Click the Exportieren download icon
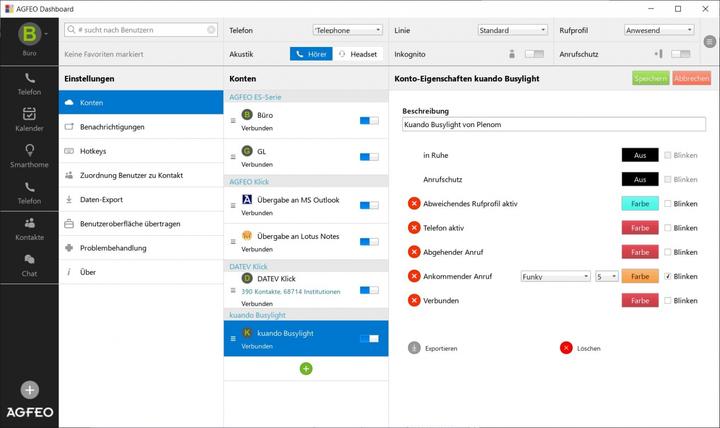 coord(414,348)
